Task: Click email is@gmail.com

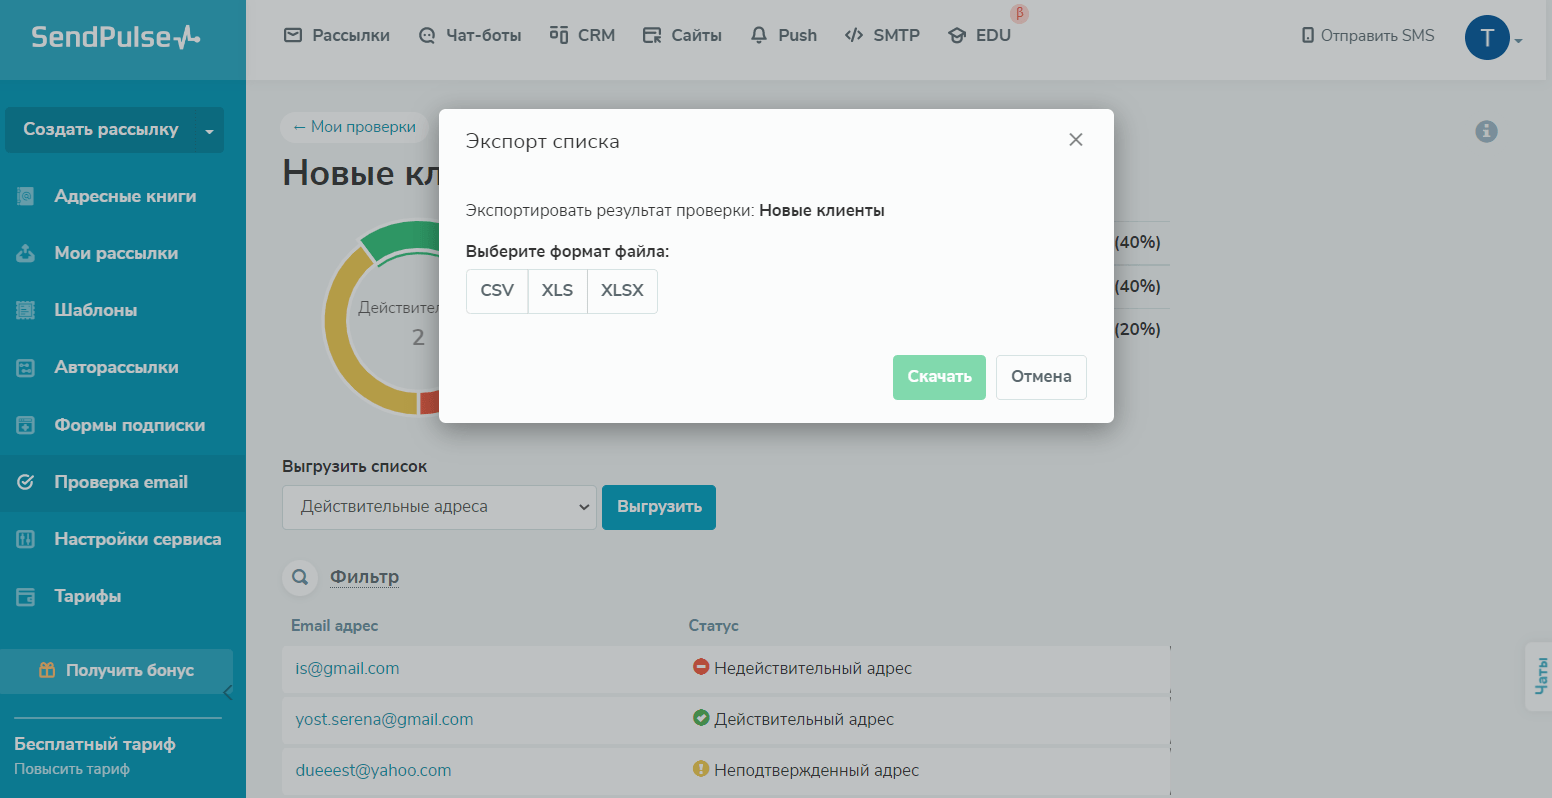Action: pyautogui.click(x=347, y=668)
